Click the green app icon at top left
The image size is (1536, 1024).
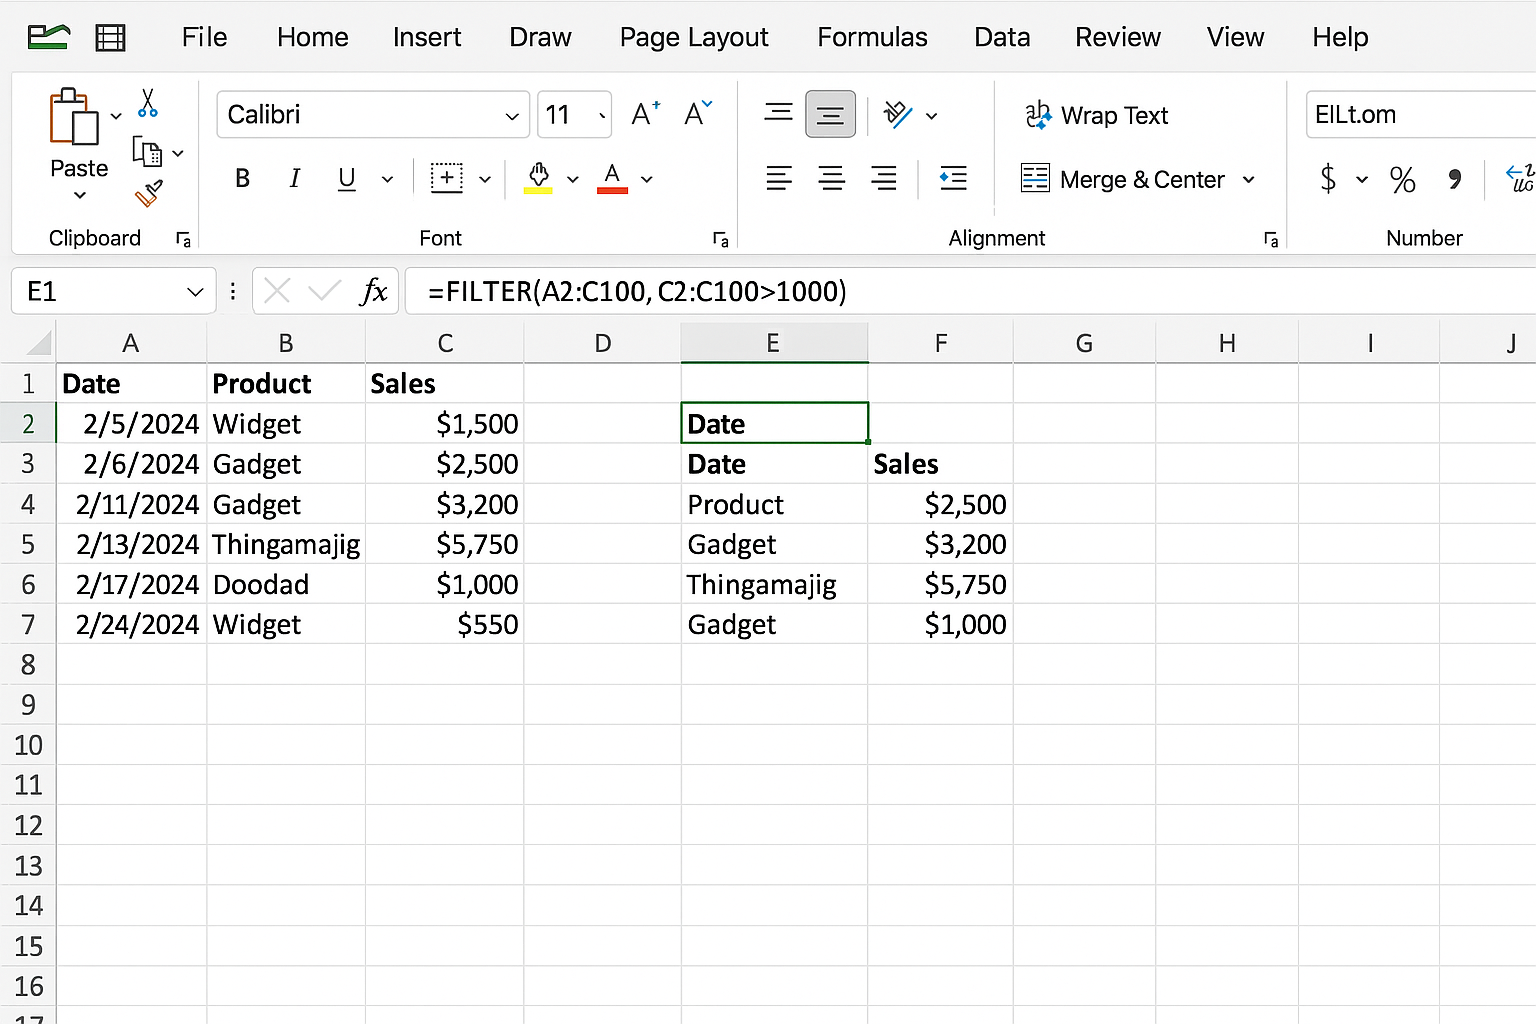point(49,37)
